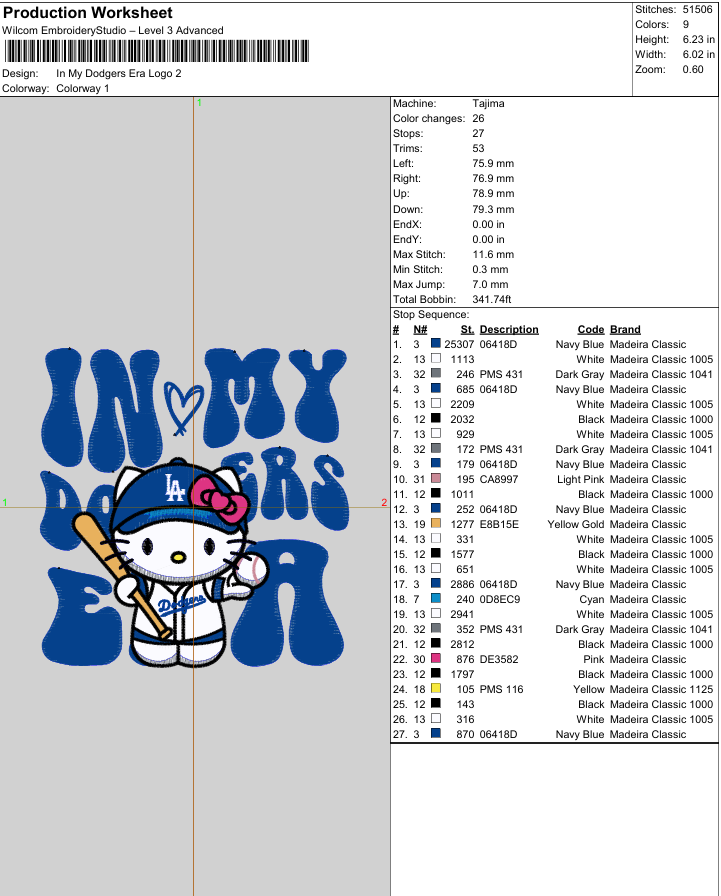Select the Tajima machine value
The image size is (721, 896).
click(x=488, y=103)
